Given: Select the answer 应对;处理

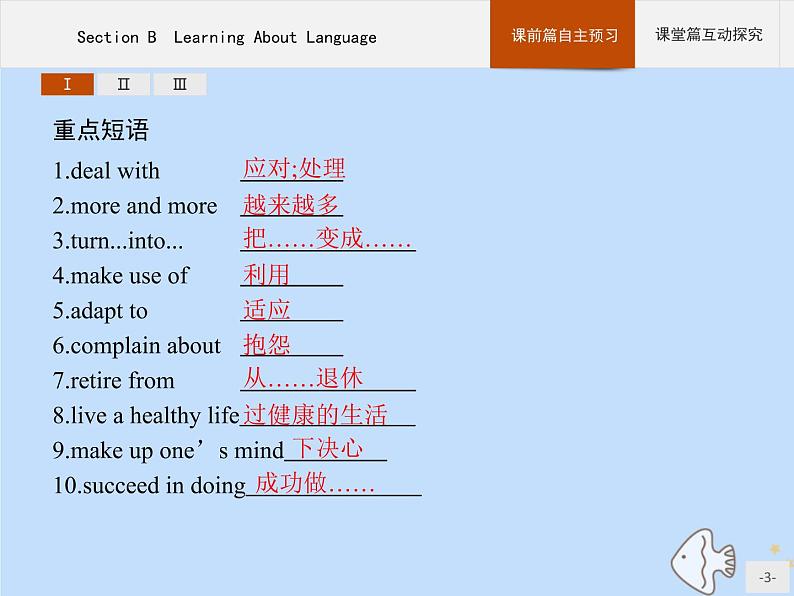Looking at the screenshot, I should (x=294, y=169).
